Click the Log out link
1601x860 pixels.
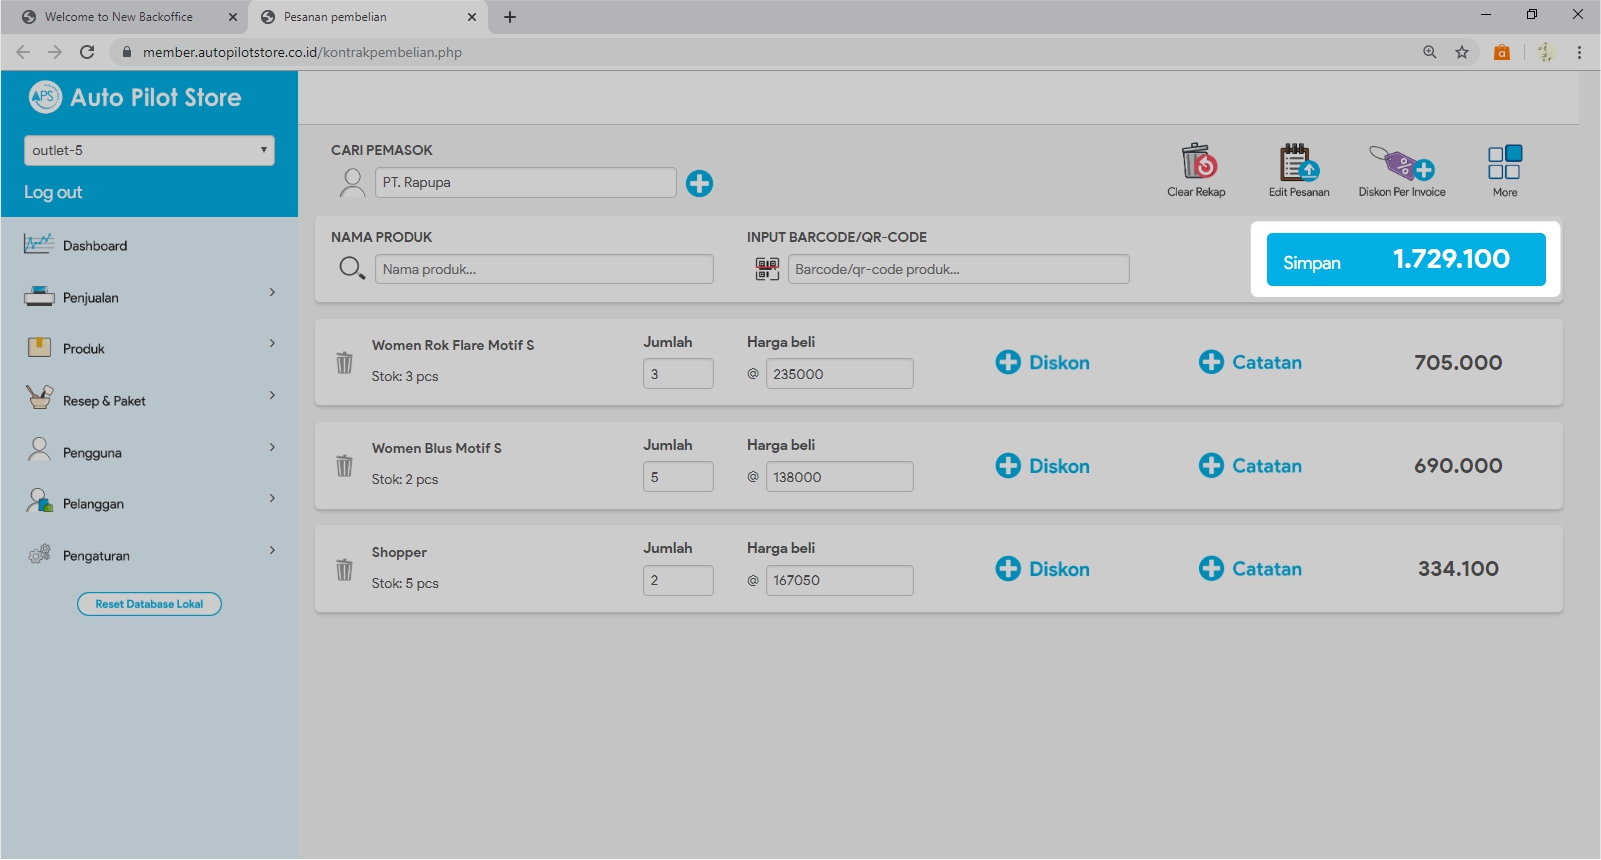[x=53, y=192]
